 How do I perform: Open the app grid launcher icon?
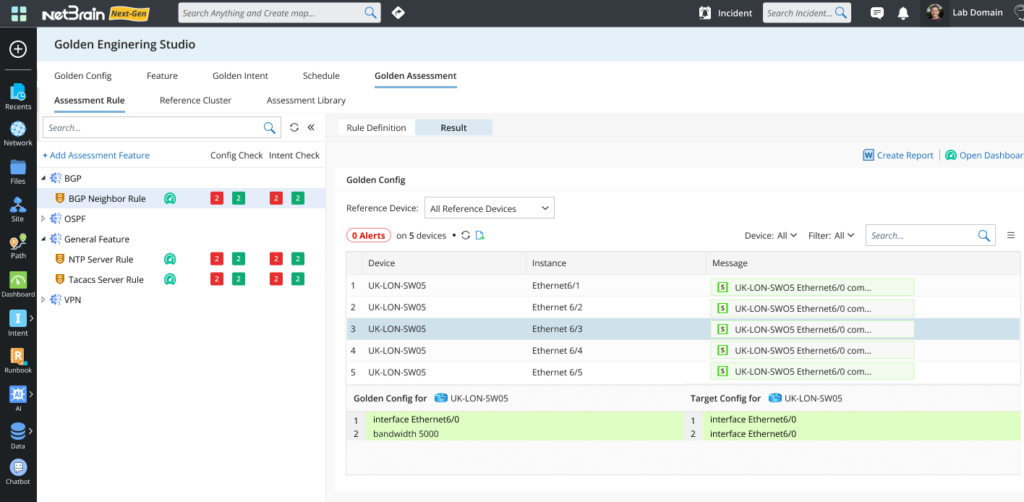19,14
